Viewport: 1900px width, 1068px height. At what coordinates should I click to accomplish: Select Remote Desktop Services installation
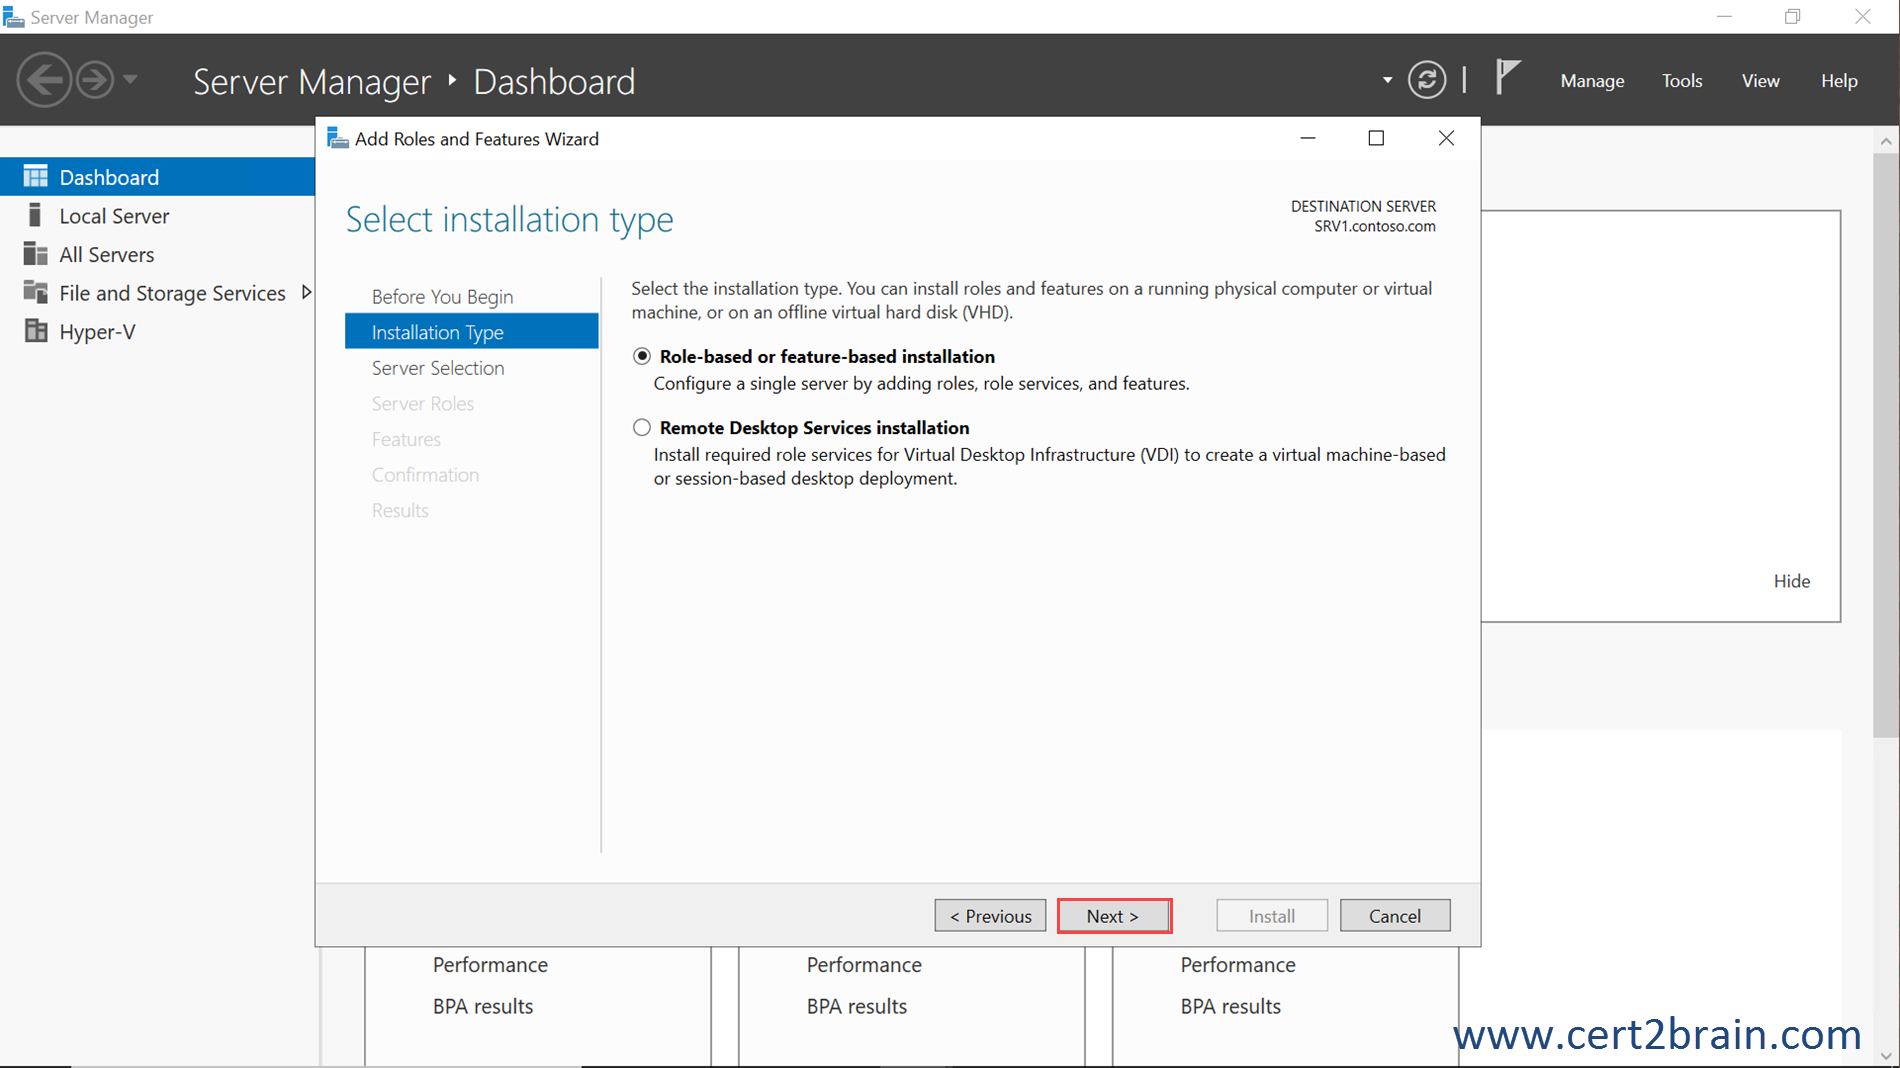click(641, 427)
